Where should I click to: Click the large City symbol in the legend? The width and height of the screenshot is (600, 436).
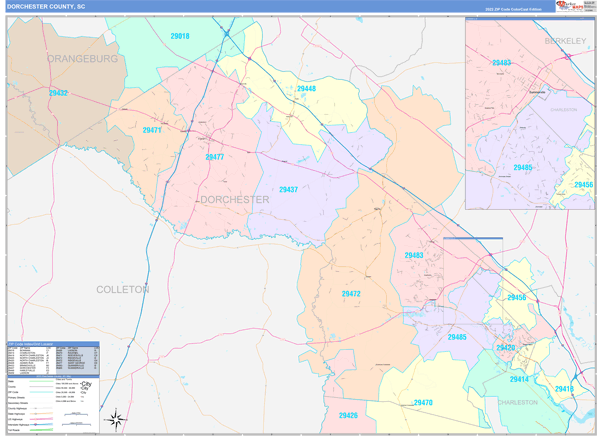click(x=86, y=386)
